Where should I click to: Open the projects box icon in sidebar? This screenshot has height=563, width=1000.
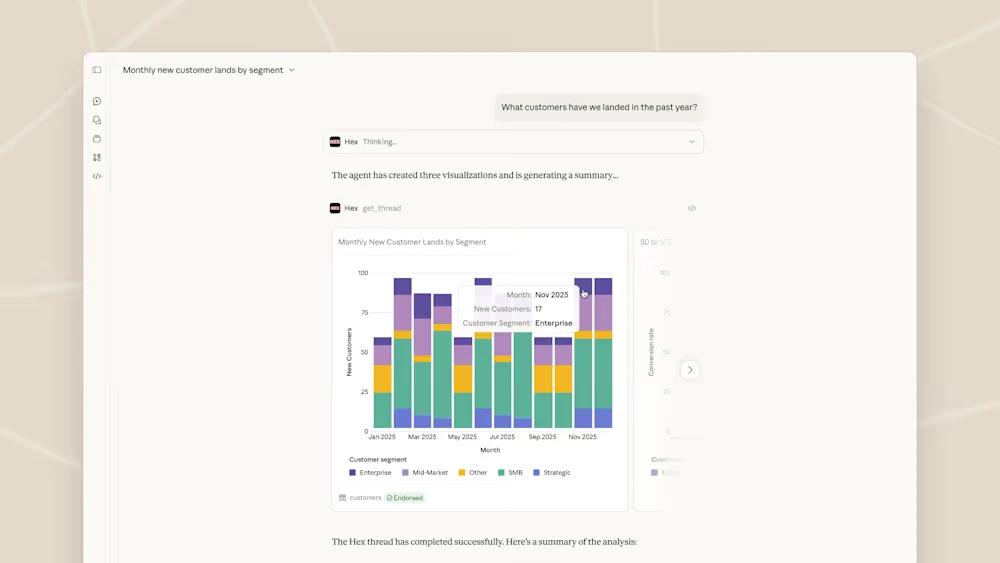pyautogui.click(x=97, y=139)
